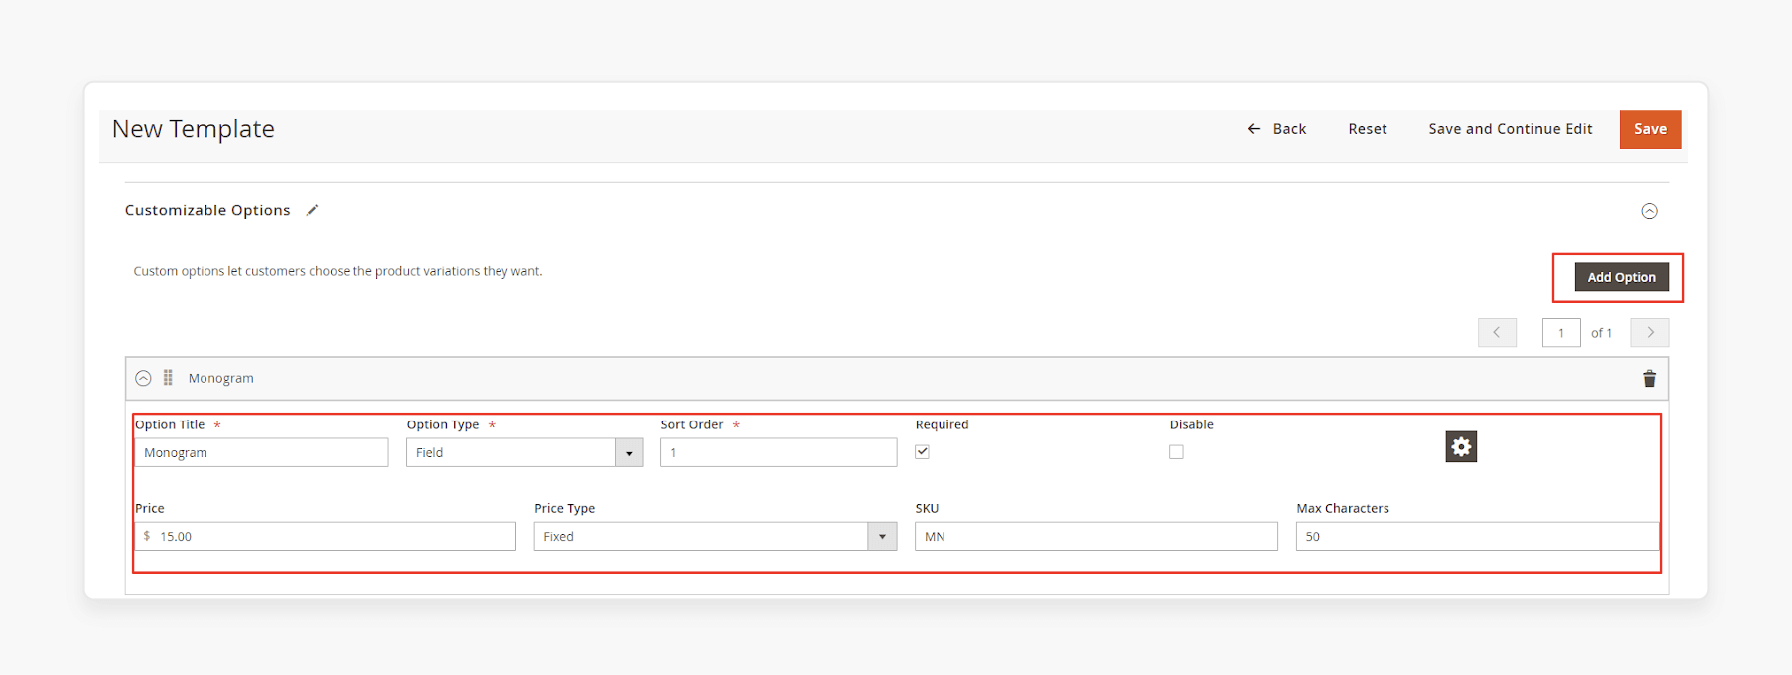
Task: Click the Add Option button
Action: (x=1621, y=277)
